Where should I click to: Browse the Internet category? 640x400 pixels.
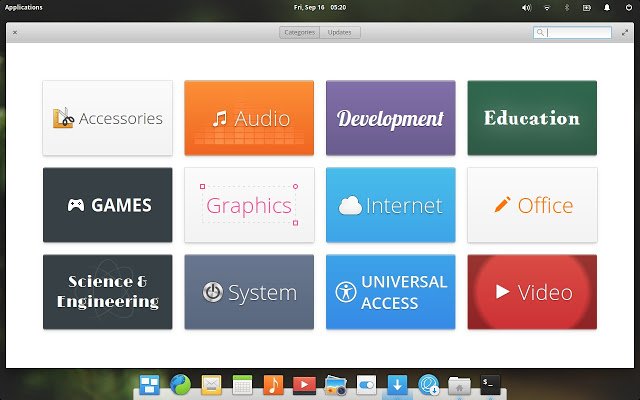(391, 205)
